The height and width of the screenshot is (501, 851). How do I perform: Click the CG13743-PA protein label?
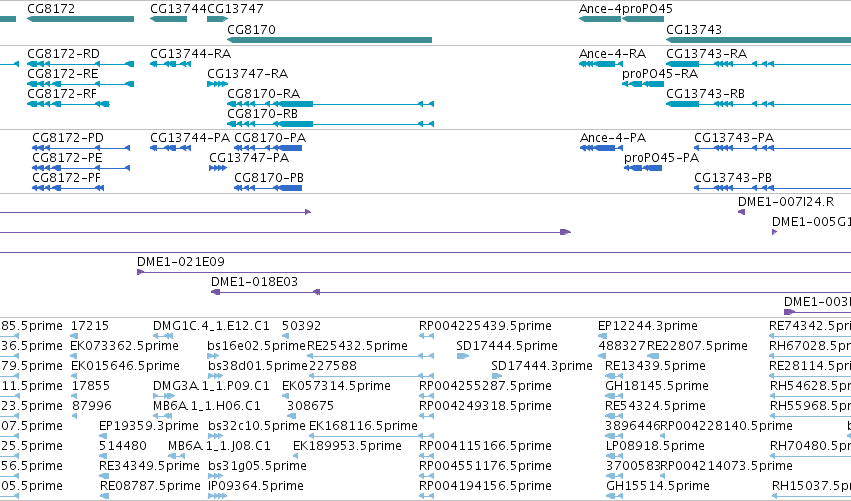pyautogui.click(x=734, y=138)
